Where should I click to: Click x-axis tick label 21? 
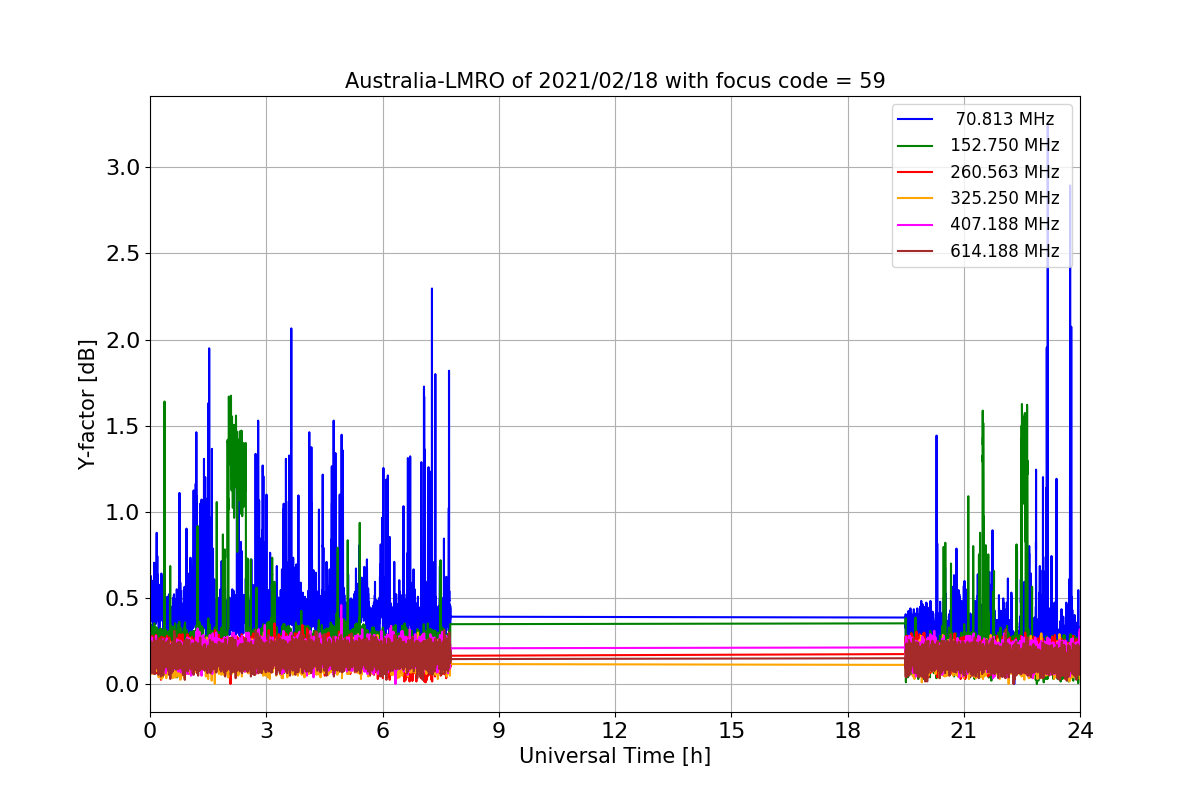tap(964, 730)
